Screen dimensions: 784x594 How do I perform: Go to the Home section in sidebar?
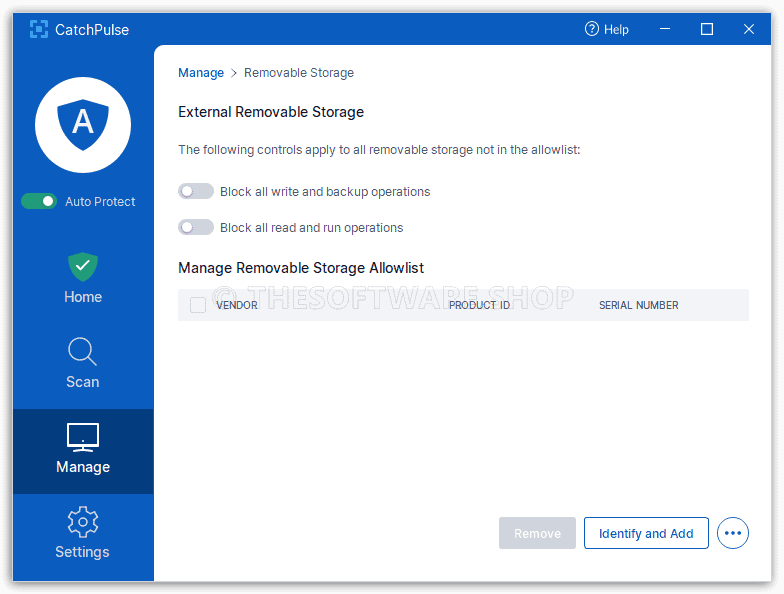pos(83,279)
